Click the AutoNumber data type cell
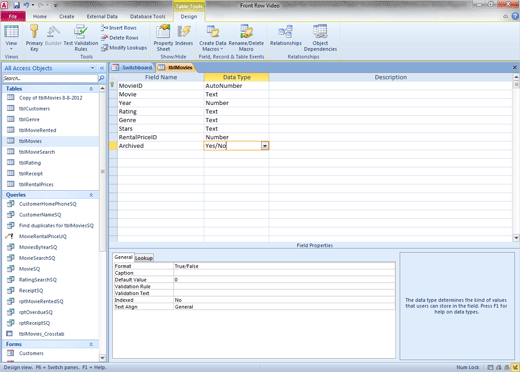Viewport: 520px width, 372px height. click(x=236, y=86)
